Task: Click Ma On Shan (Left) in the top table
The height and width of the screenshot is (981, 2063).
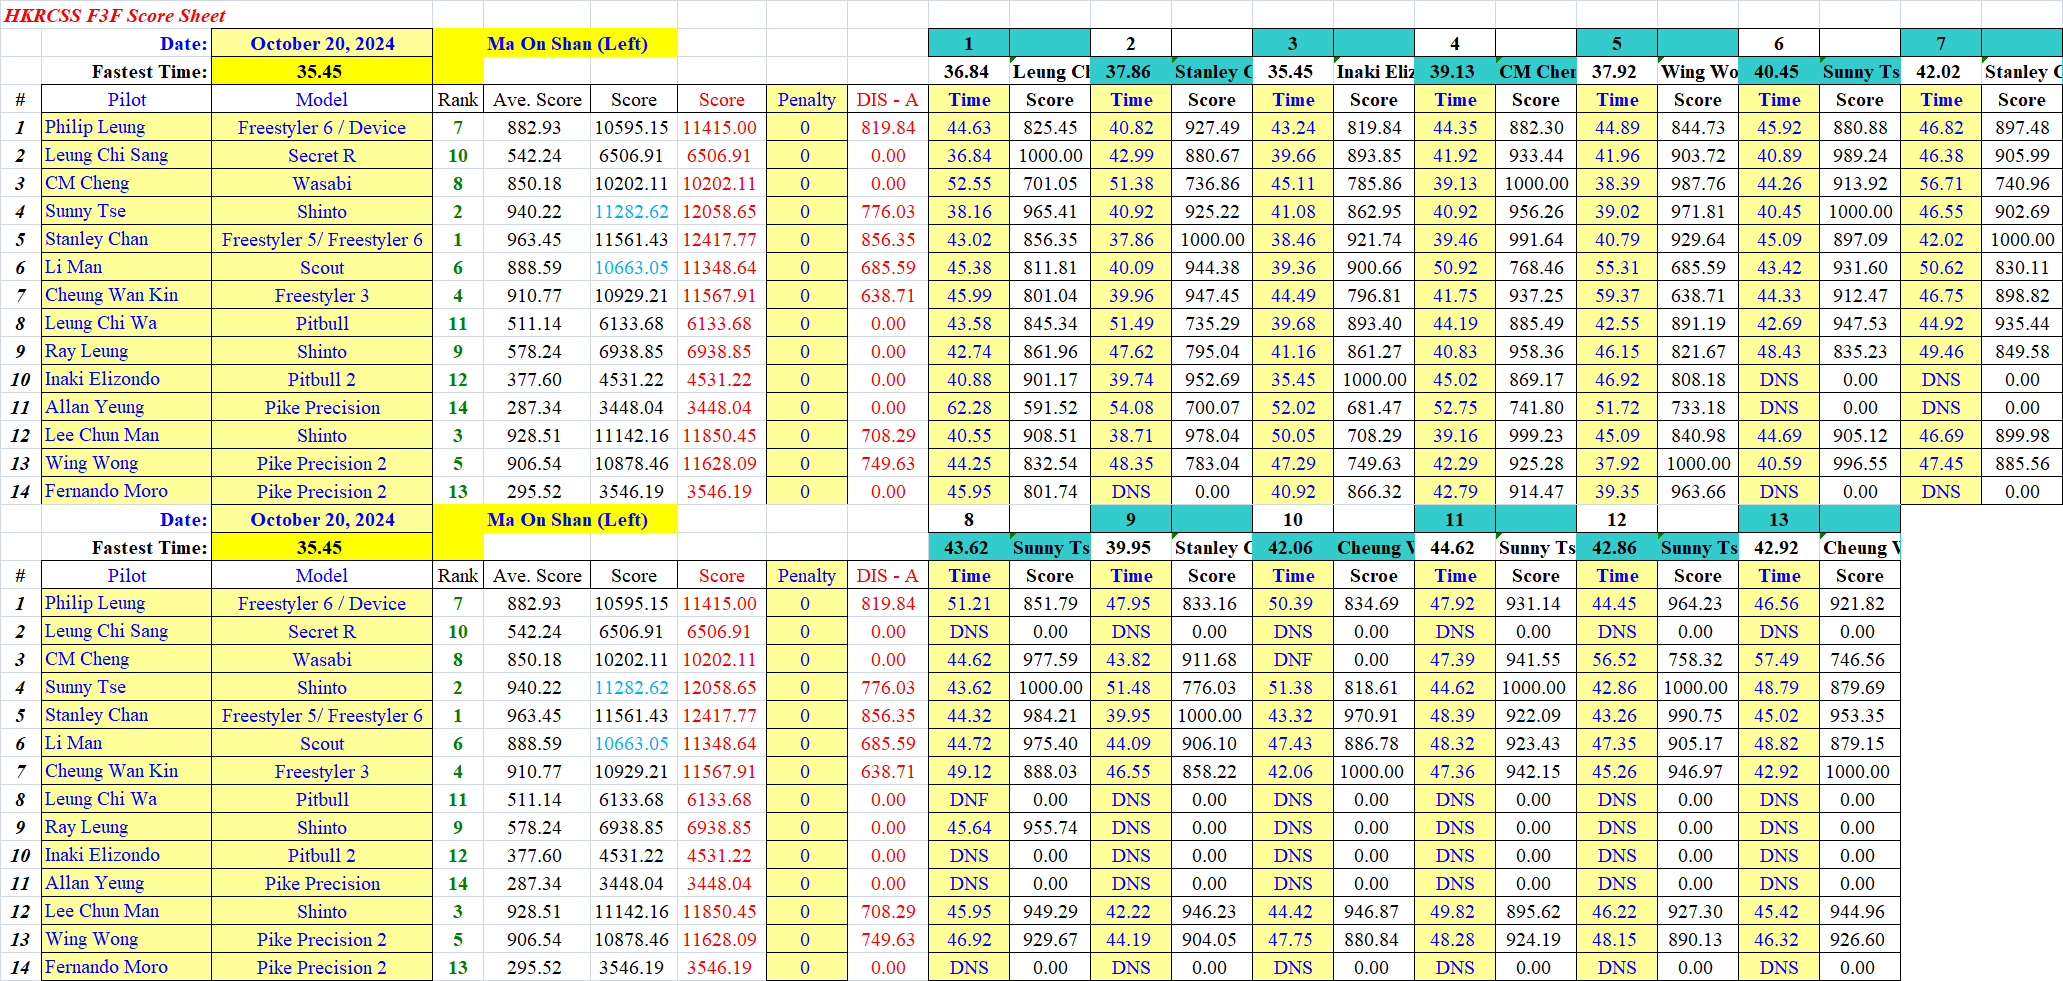Action: (x=566, y=43)
